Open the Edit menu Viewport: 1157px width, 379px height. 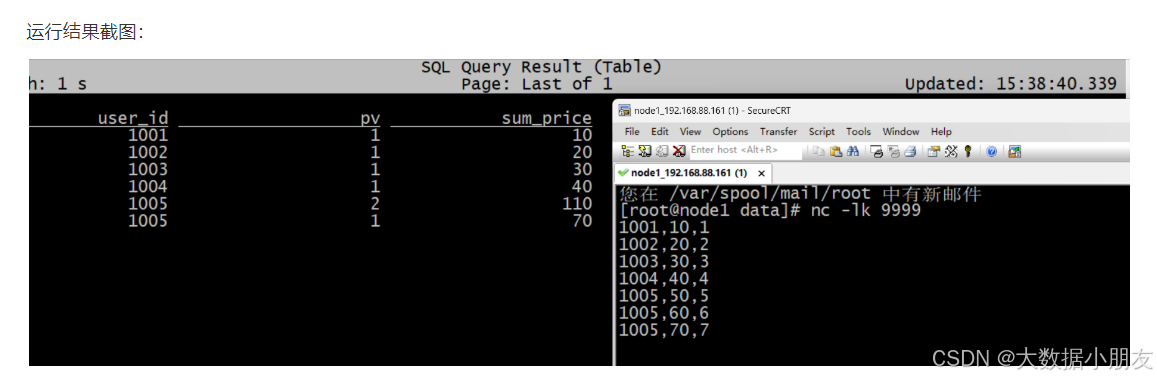660,131
